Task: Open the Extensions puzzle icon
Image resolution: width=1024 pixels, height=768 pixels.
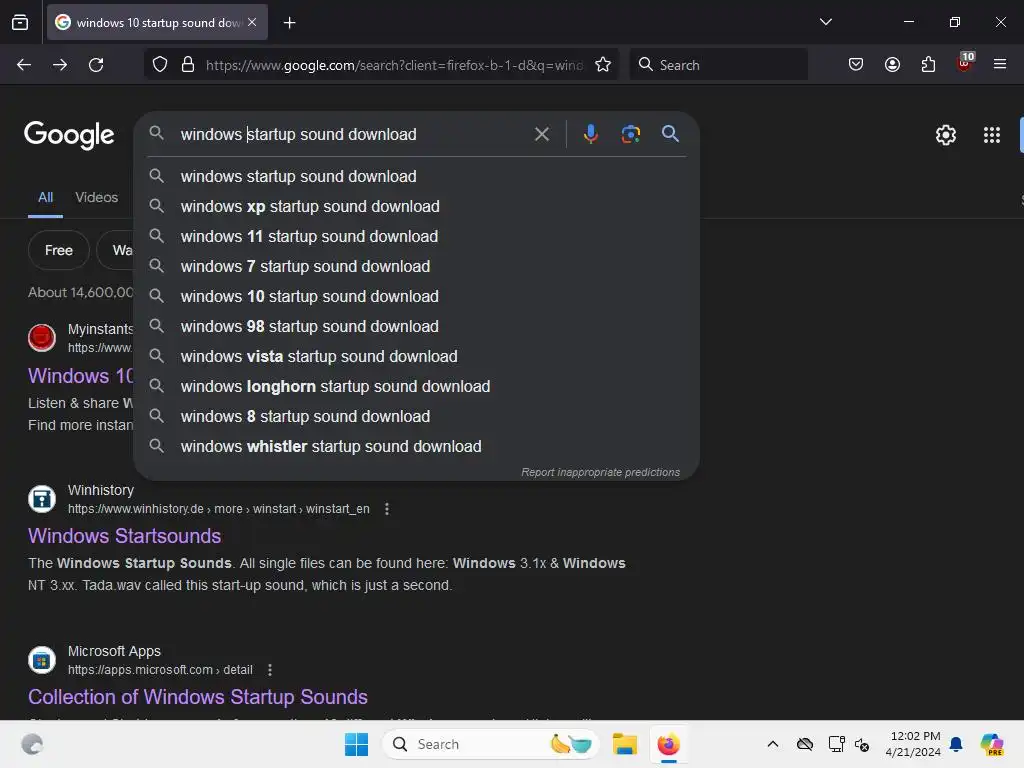Action: point(928,65)
